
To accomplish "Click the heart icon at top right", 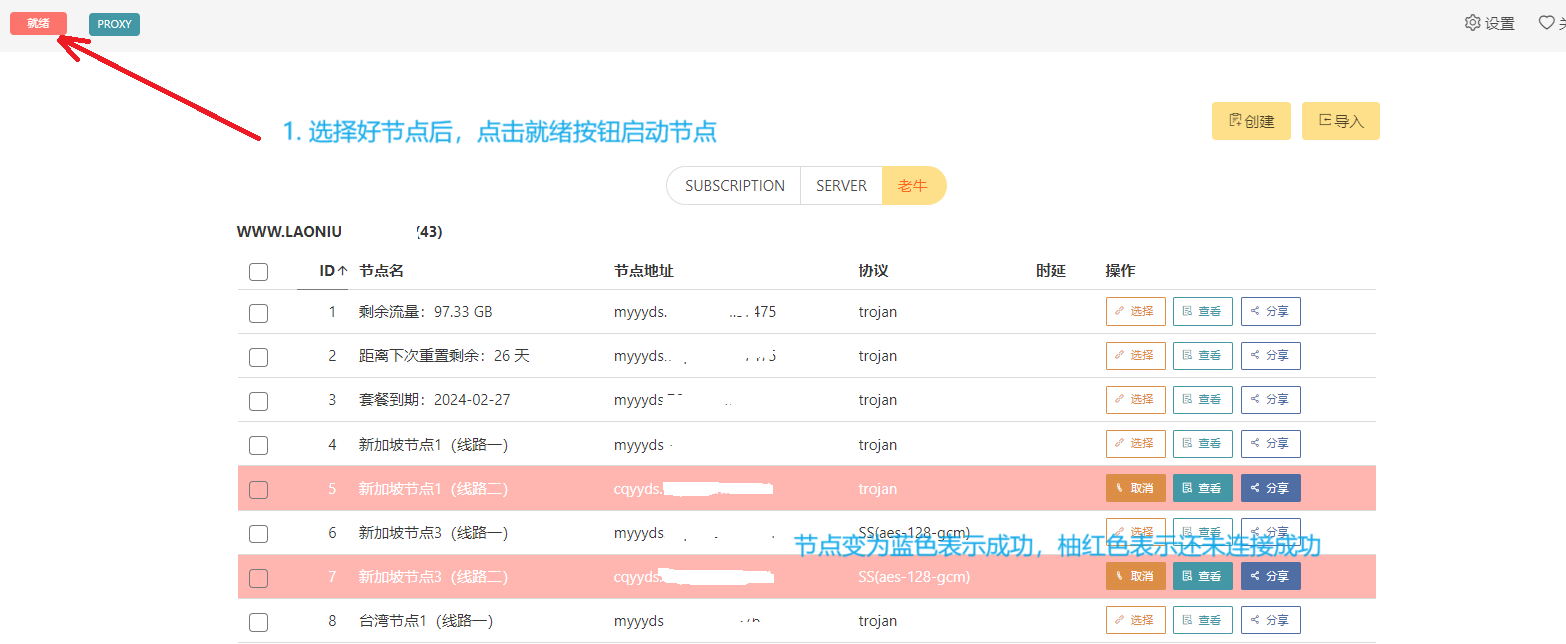I will (x=1546, y=23).
